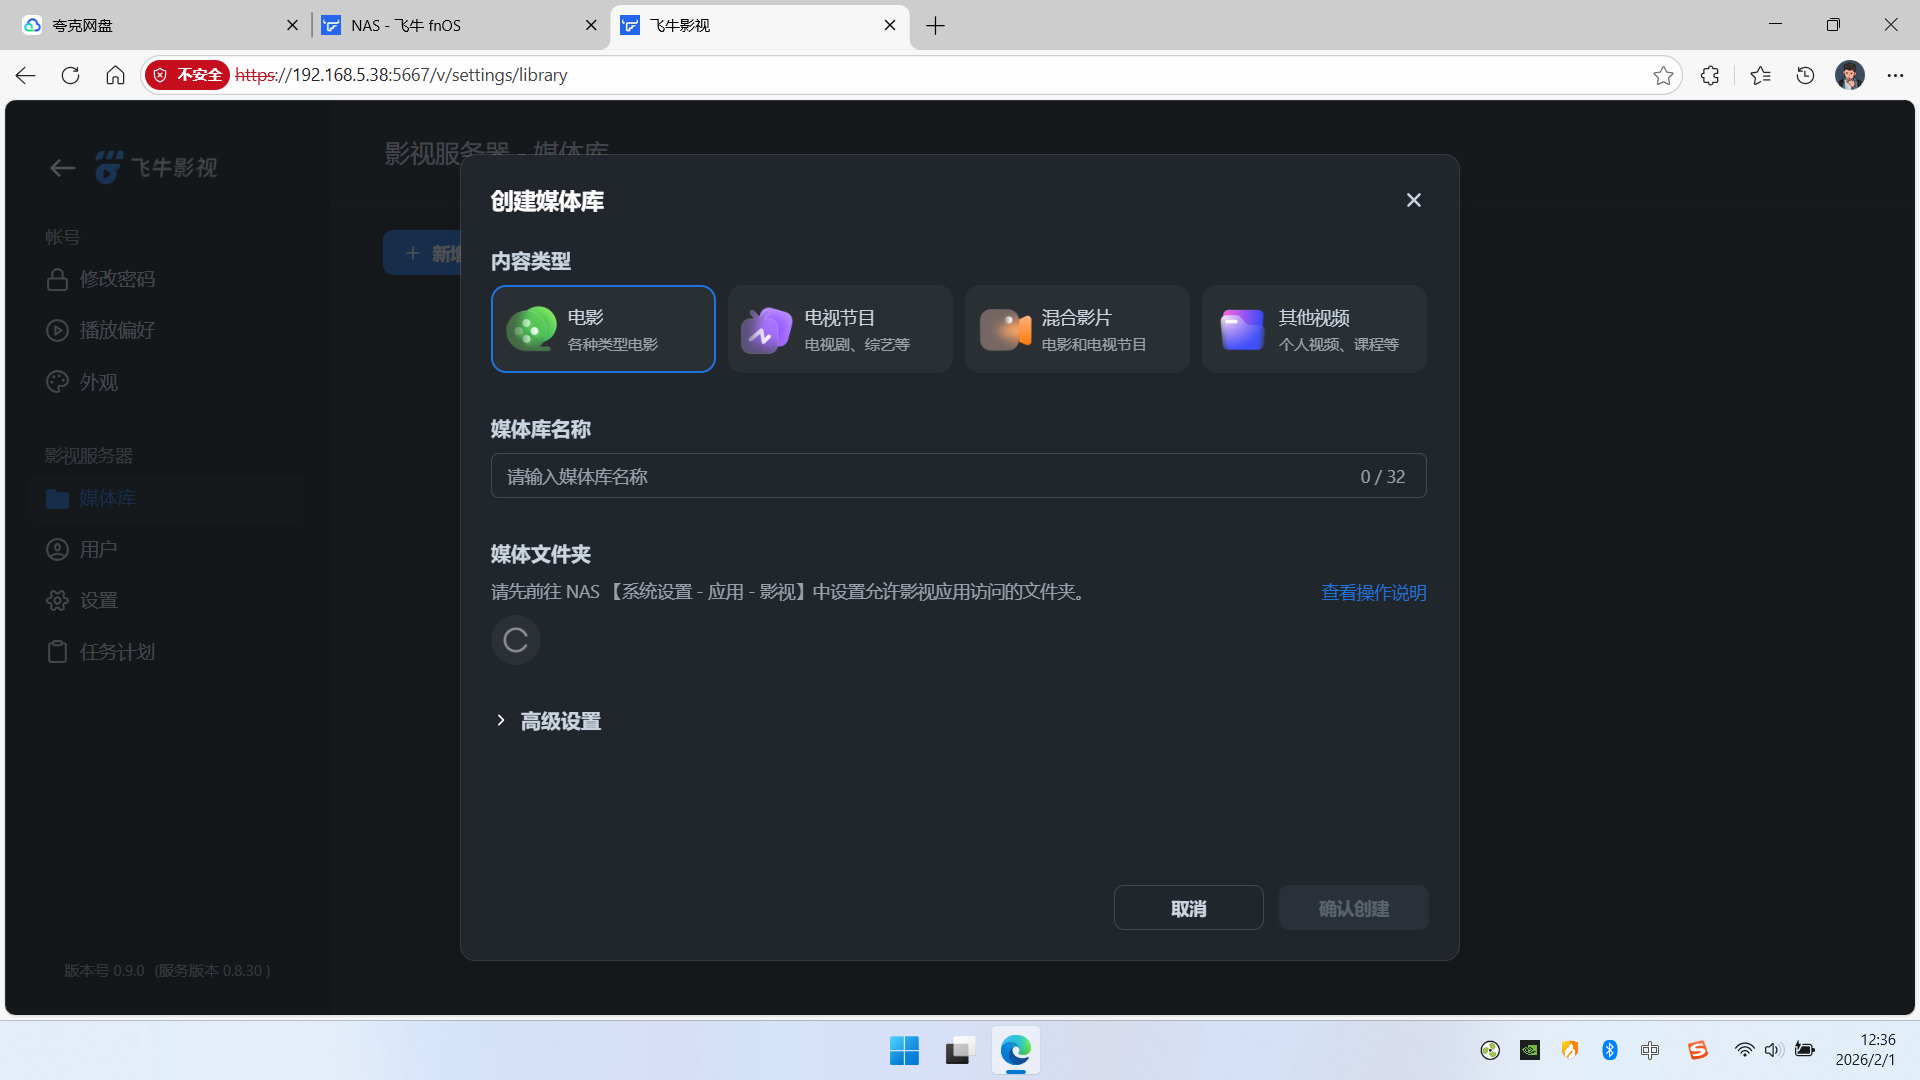The image size is (1920, 1080).
Task: Open 任务计划 task schedule section
Action: pos(117,651)
